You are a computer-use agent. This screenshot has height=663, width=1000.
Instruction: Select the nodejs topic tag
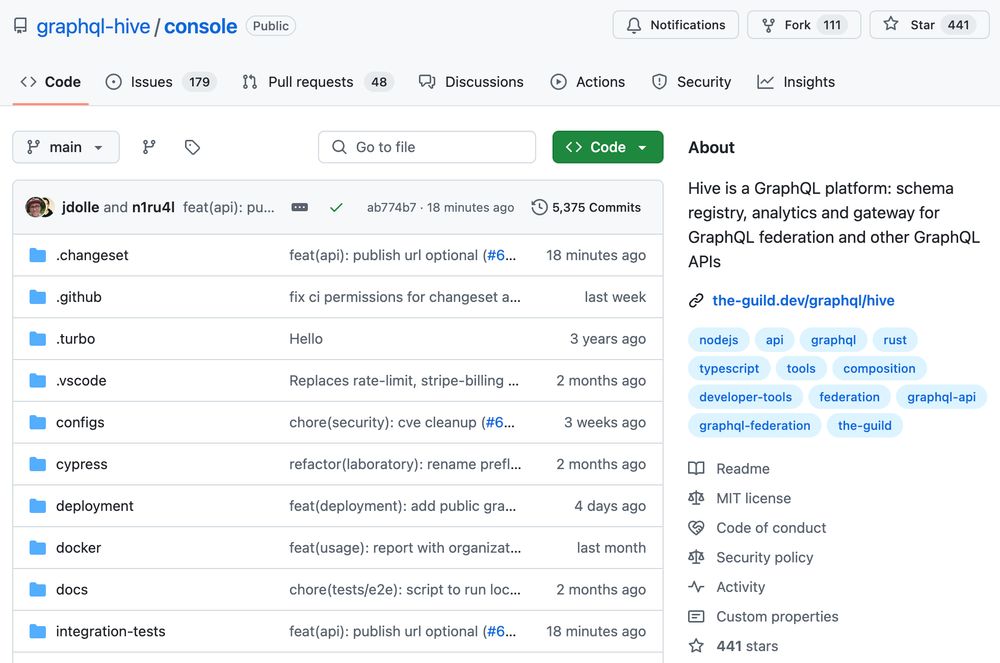click(718, 340)
